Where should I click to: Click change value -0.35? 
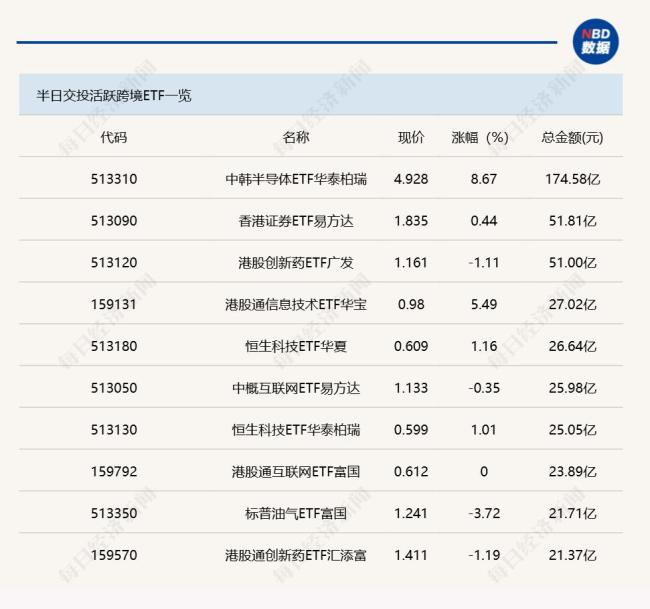pyautogui.click(x=484, y=388)
